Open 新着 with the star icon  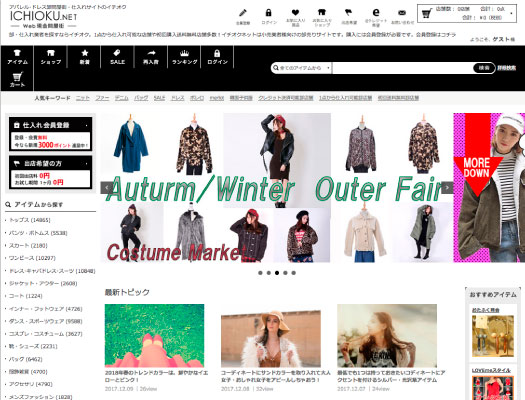point(84,57)
